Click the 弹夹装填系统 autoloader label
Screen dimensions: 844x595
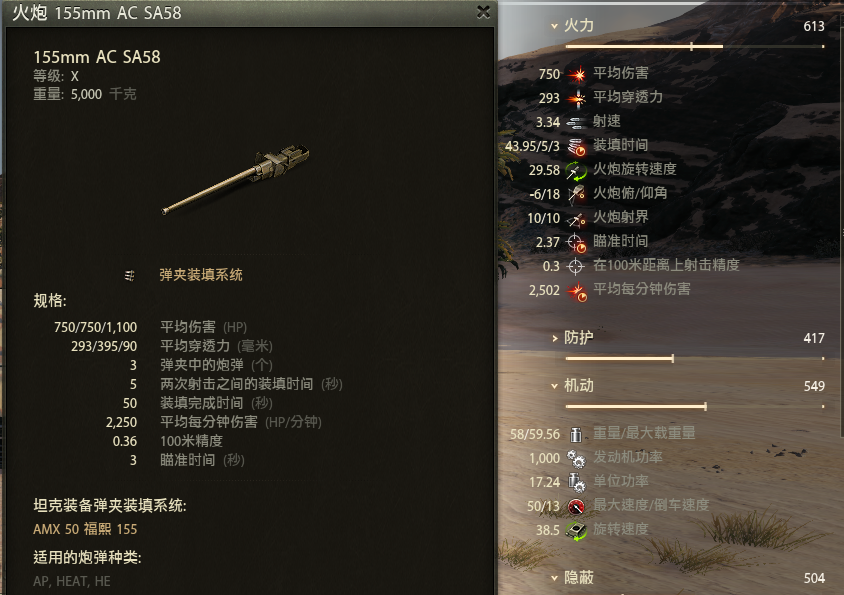coord(201,275)
